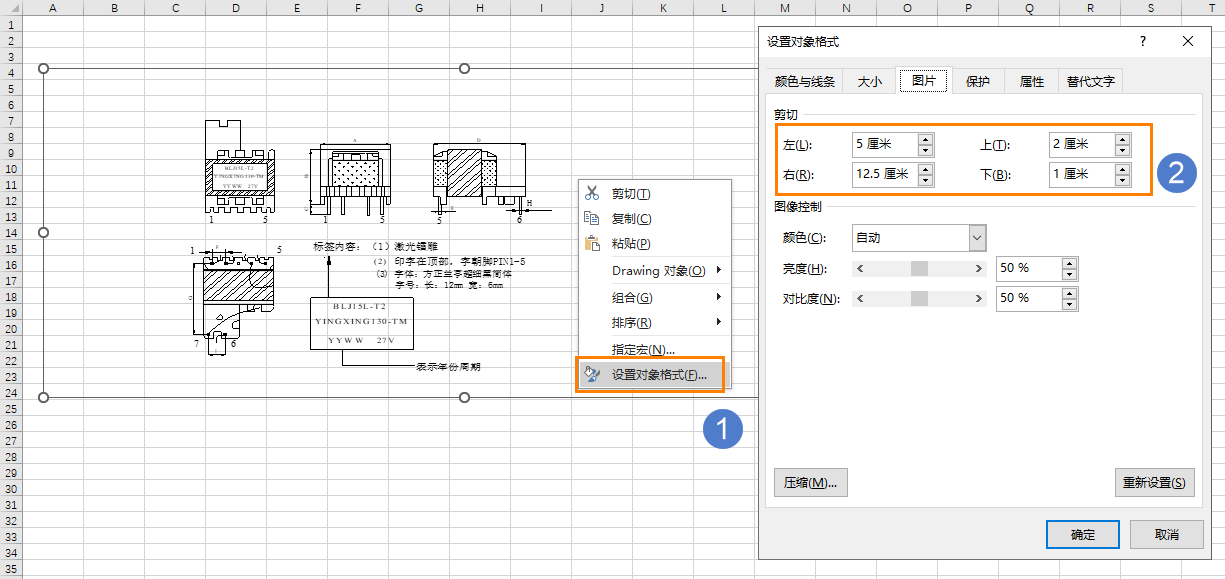
Task: Click the scissors Cut icon in context menu
Action: [591, 194]
